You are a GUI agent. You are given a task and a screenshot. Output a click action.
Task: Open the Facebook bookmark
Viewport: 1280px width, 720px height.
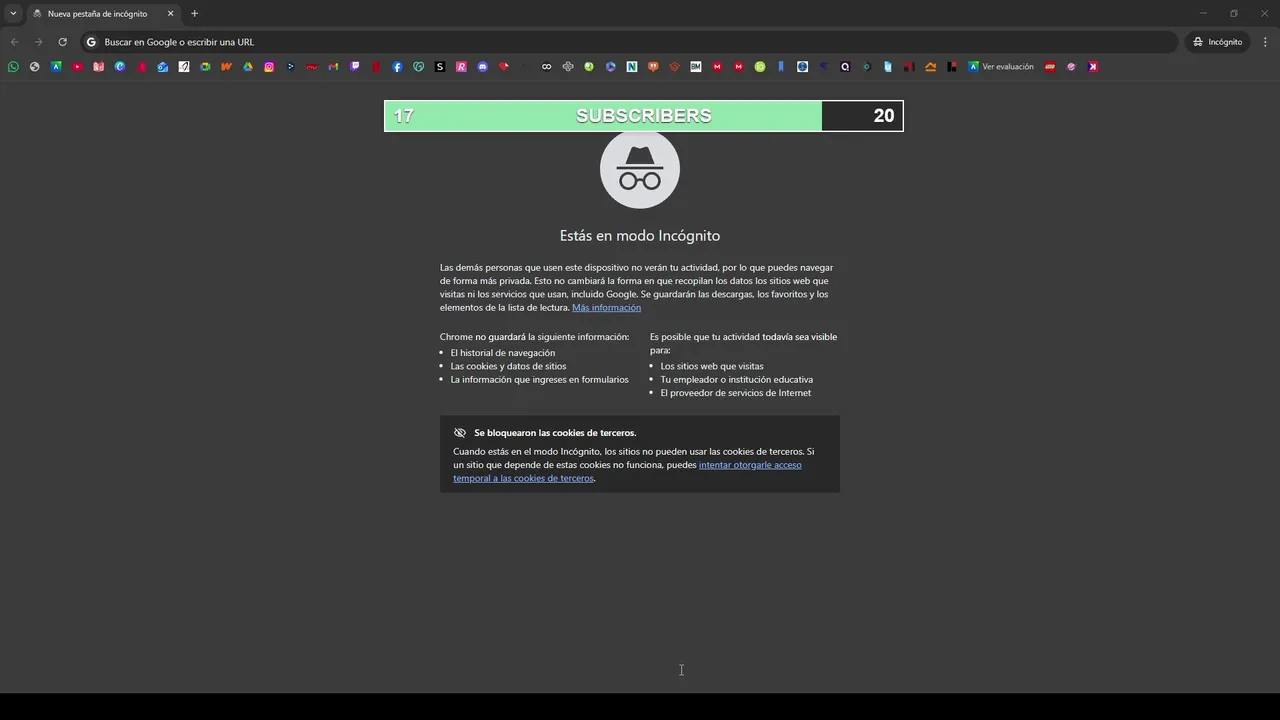(397, 67)
